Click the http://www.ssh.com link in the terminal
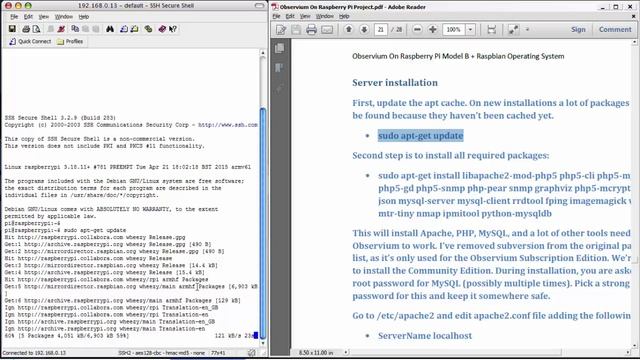The width and height of the screenshot is (640, 360). click(x=228, y=125)
